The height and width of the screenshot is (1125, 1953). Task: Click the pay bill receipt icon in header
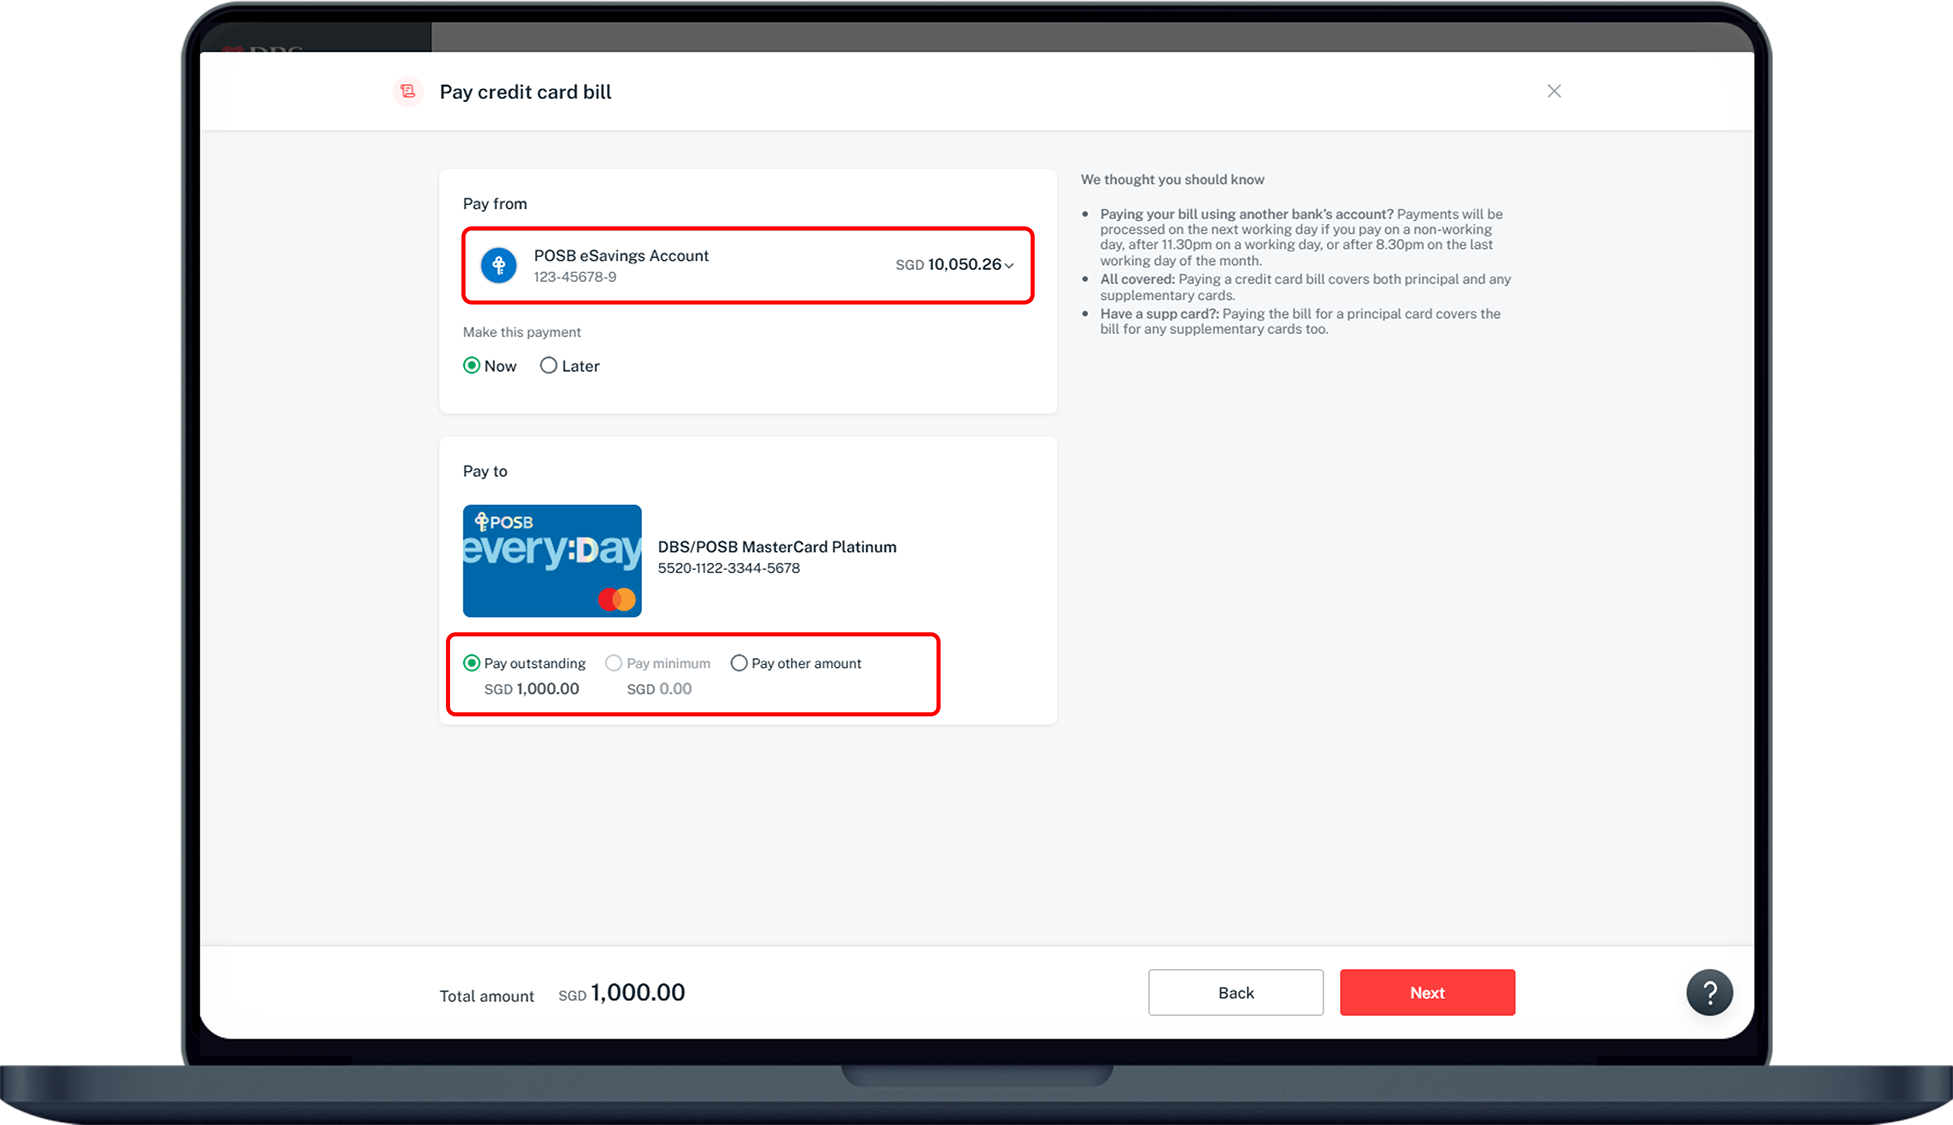pyautogui.click(x=407, y=91)
